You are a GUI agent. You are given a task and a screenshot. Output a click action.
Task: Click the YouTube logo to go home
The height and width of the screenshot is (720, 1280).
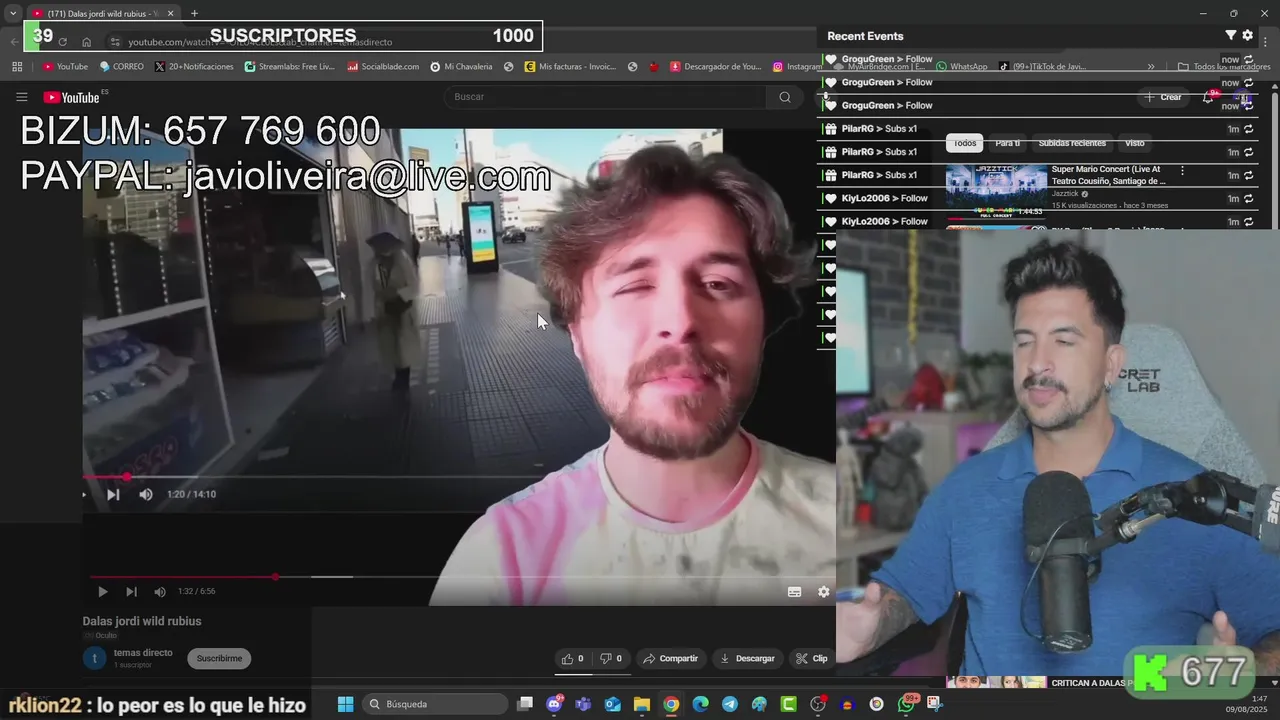click(72, 97)
